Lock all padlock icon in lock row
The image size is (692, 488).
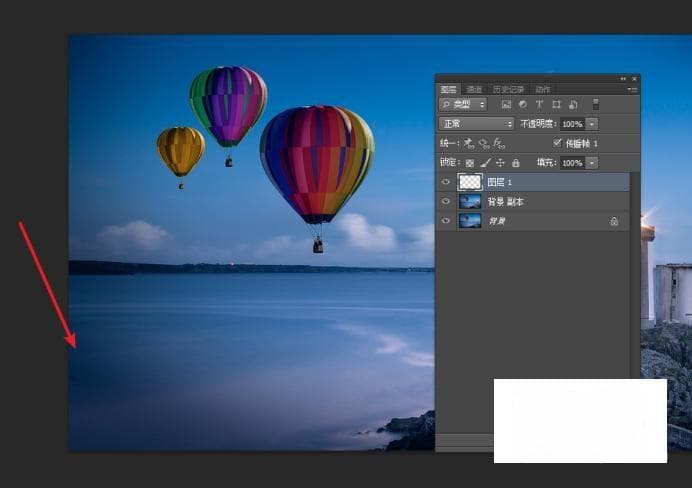coord(515,163)
